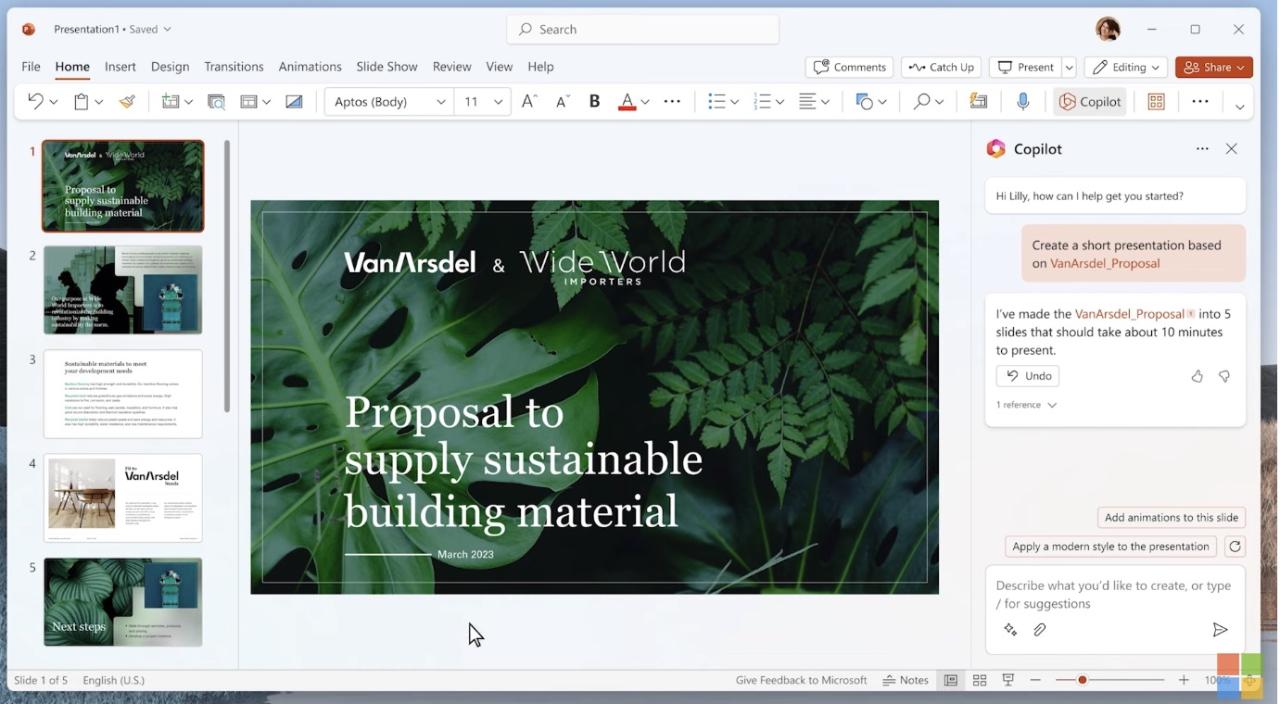The image size is (1280, 704).
Task: Toggle Bold formatting
Action: click(x=593, y=101)
